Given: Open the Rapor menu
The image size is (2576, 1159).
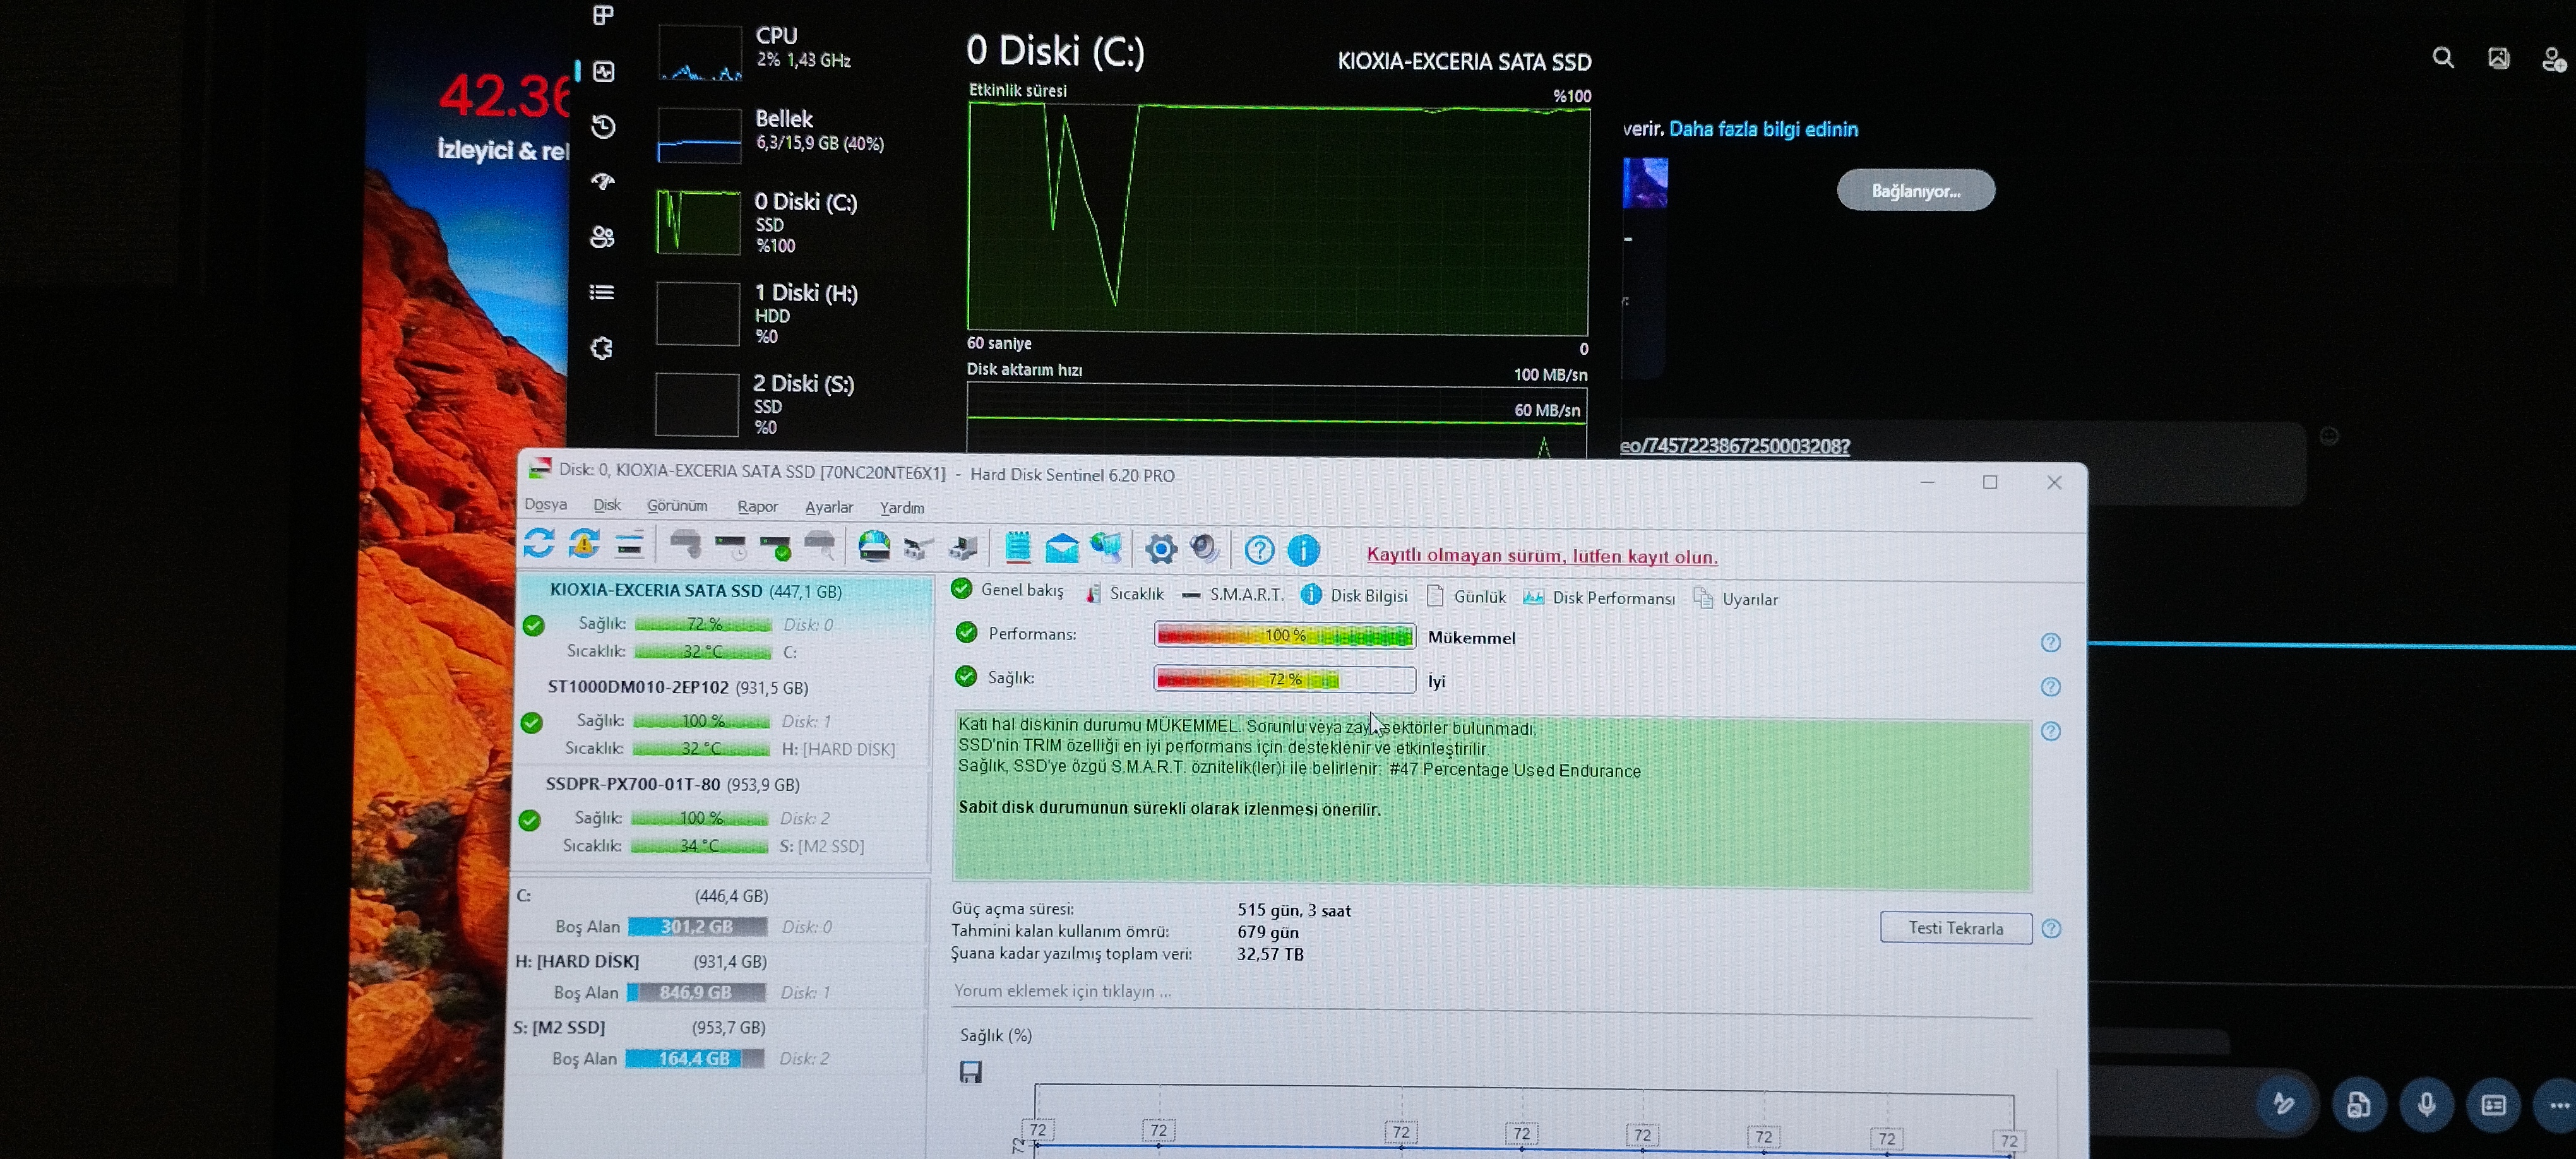Looking at the screenshot, I should tap(757, 506).
